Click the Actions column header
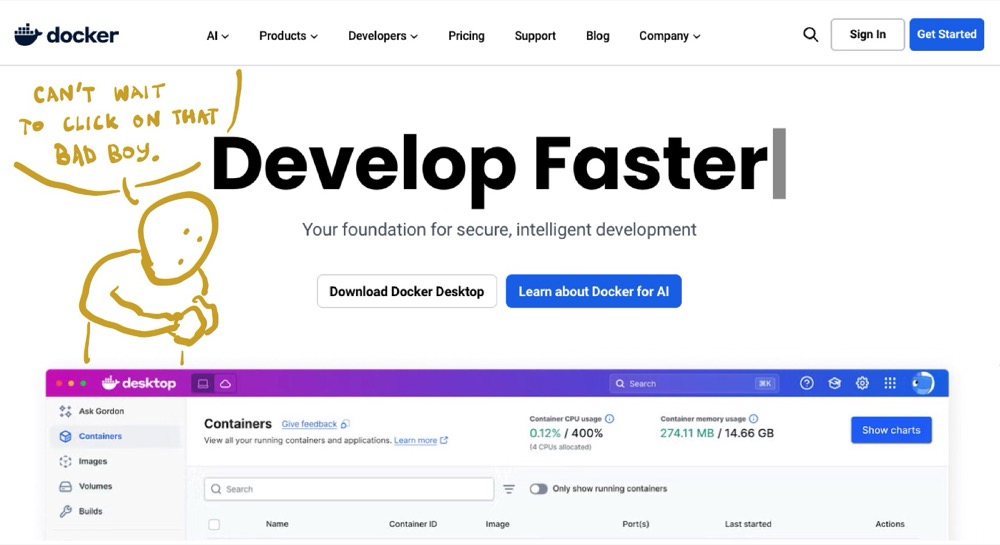Viewport: 1000px width, 545px height. pyautogui.click(x=890, y=524)
